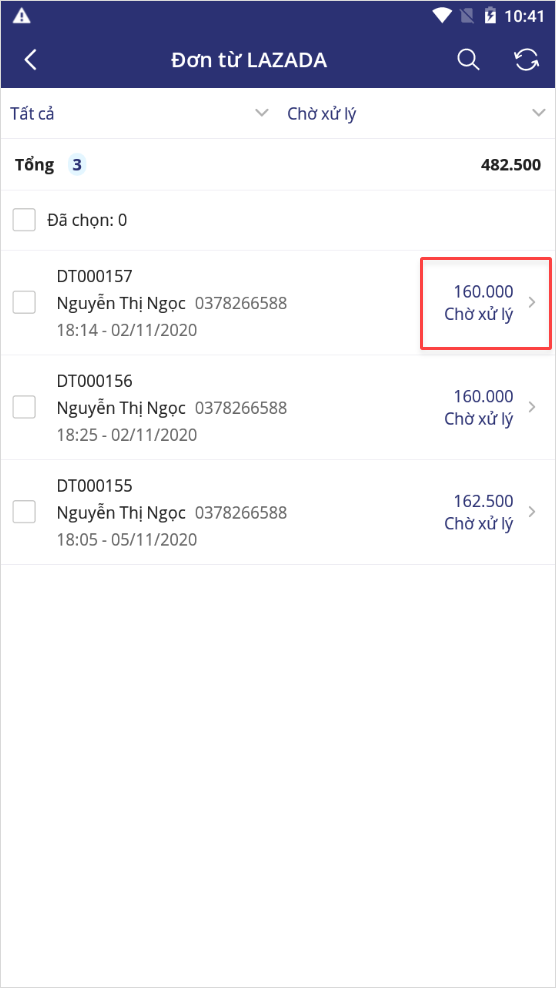This screenshot has height=988, width=556.
Task: Expand order DT000156 with its arrow
Action: click(532, 407)
